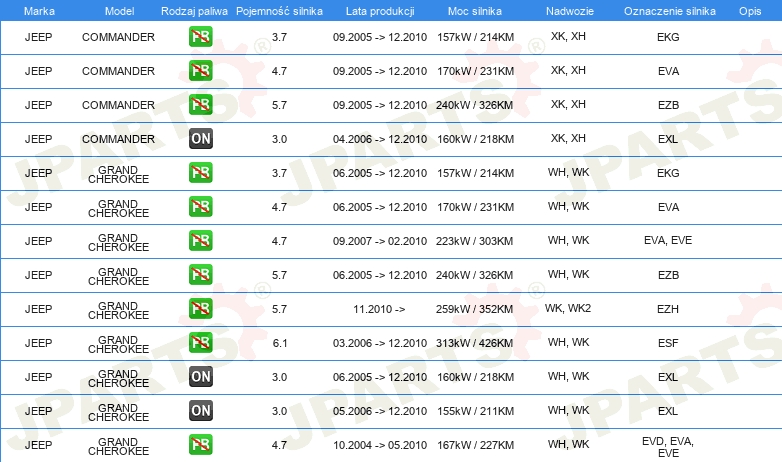This screenshot has height=462, width=782.
Task: Click the Model column header
Action: click(119, 11)
